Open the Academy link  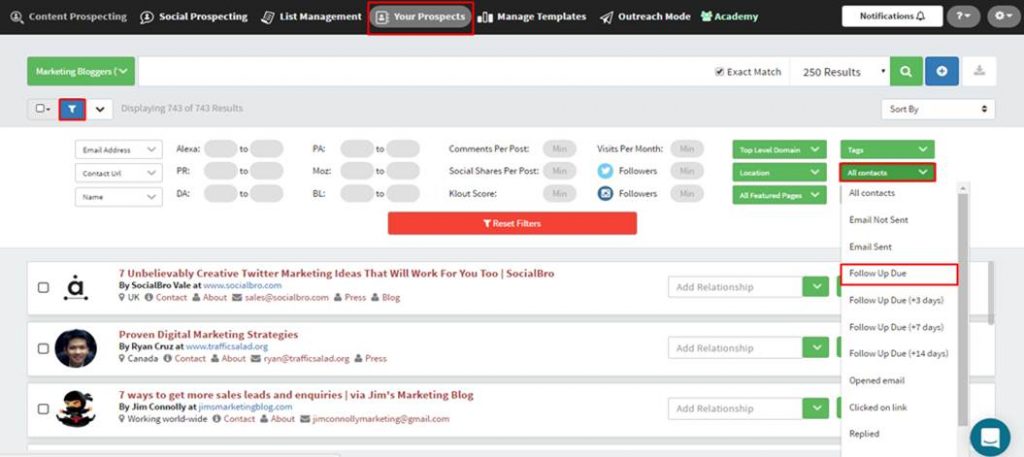pyautogui.click(x=729, y=17)
